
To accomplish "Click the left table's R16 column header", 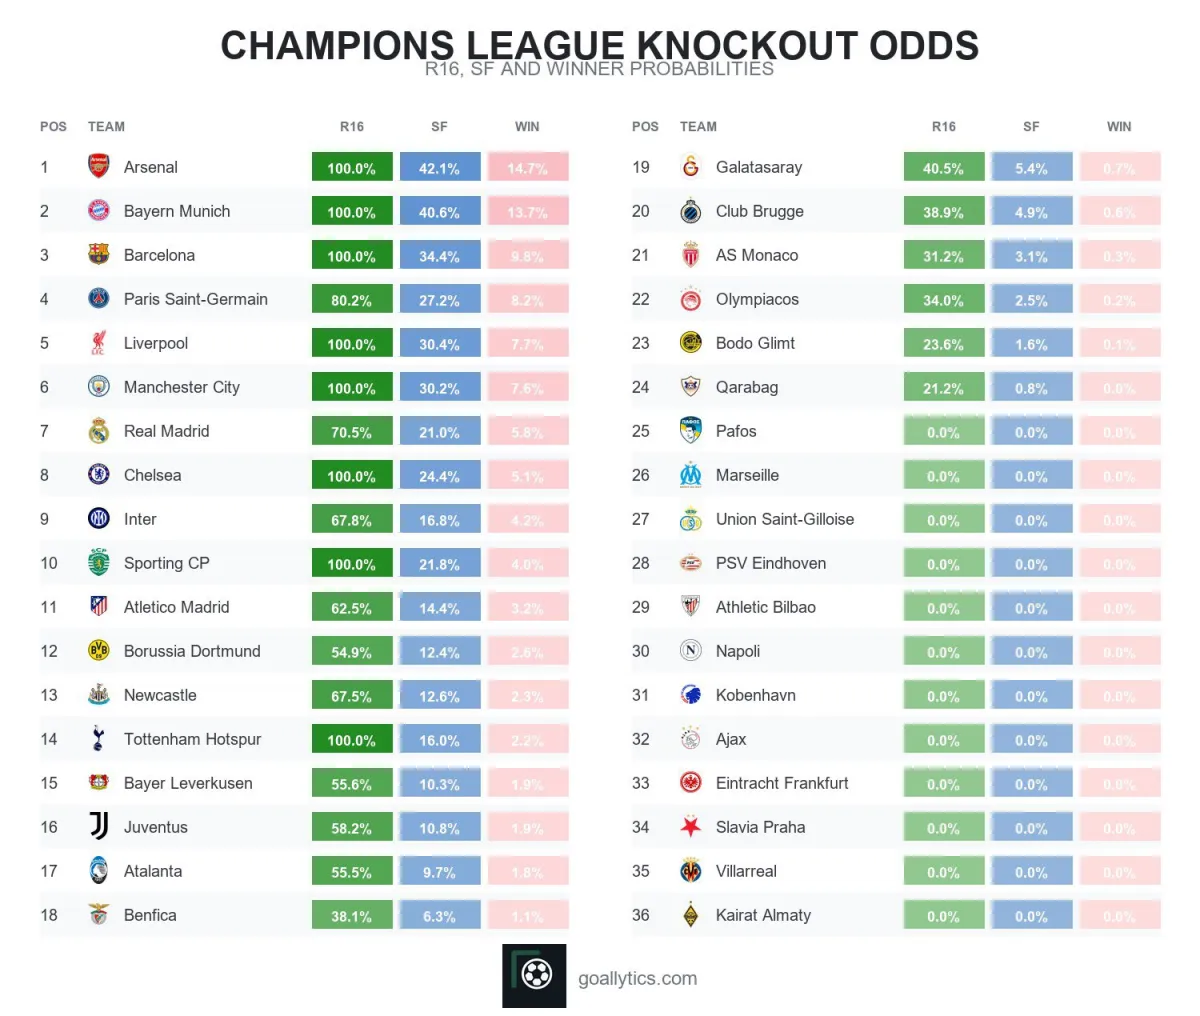I will click(352, 127).
